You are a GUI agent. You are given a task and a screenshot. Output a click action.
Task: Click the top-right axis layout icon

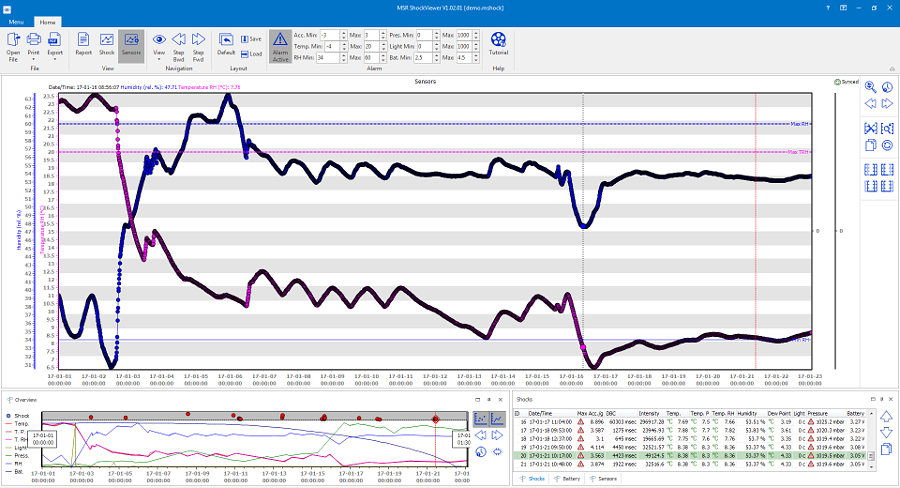tap(887, 169)
